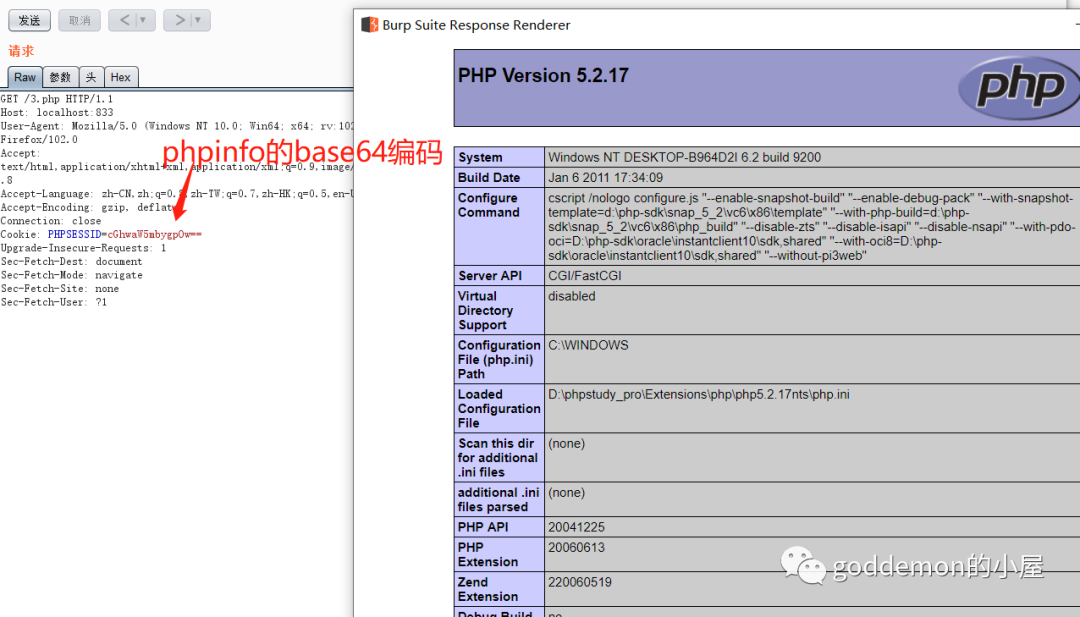The width and height of the screenshot is (1080, 617).
Task: Click the Sec-Fetch-Dest: document line
Action: 72,262
